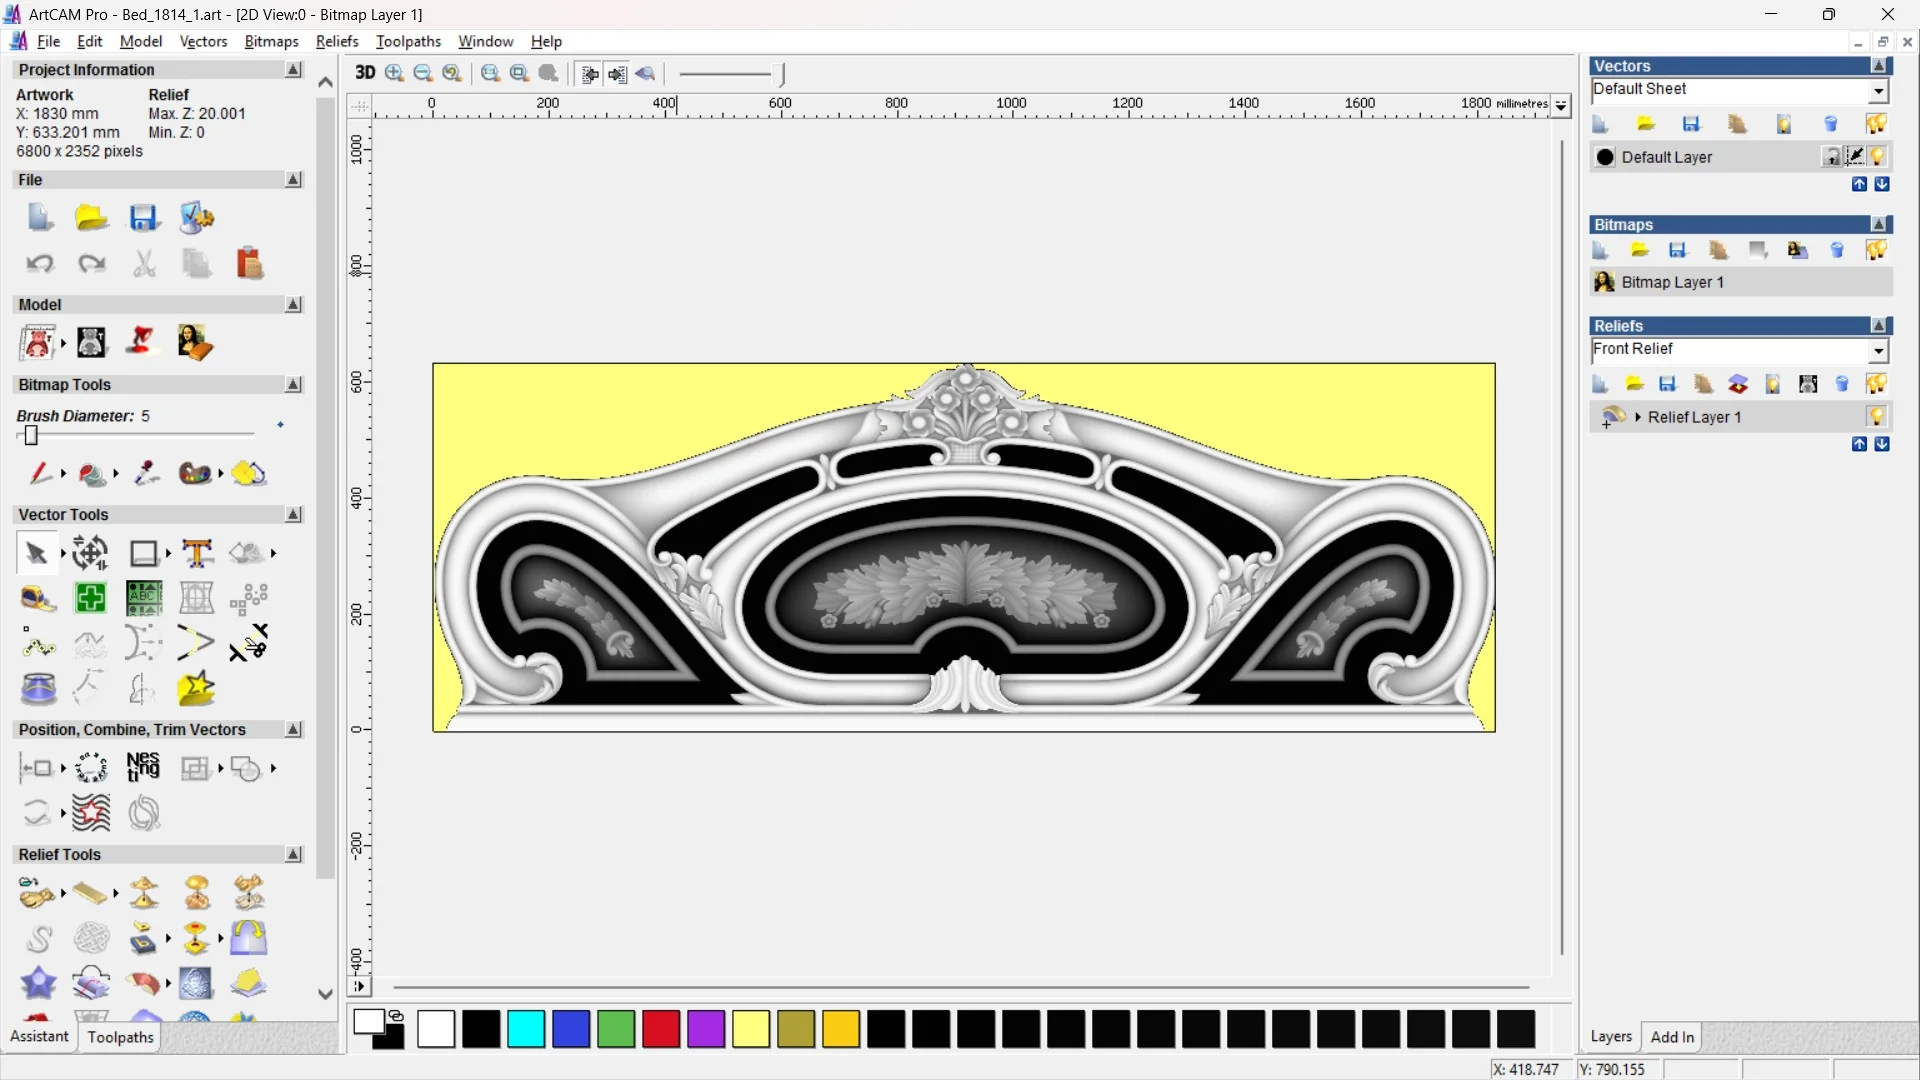The width and height of the screenshot is (1920, 1080).
Task: Select the paint brush bitmap tool
Action: click(38, 473)
